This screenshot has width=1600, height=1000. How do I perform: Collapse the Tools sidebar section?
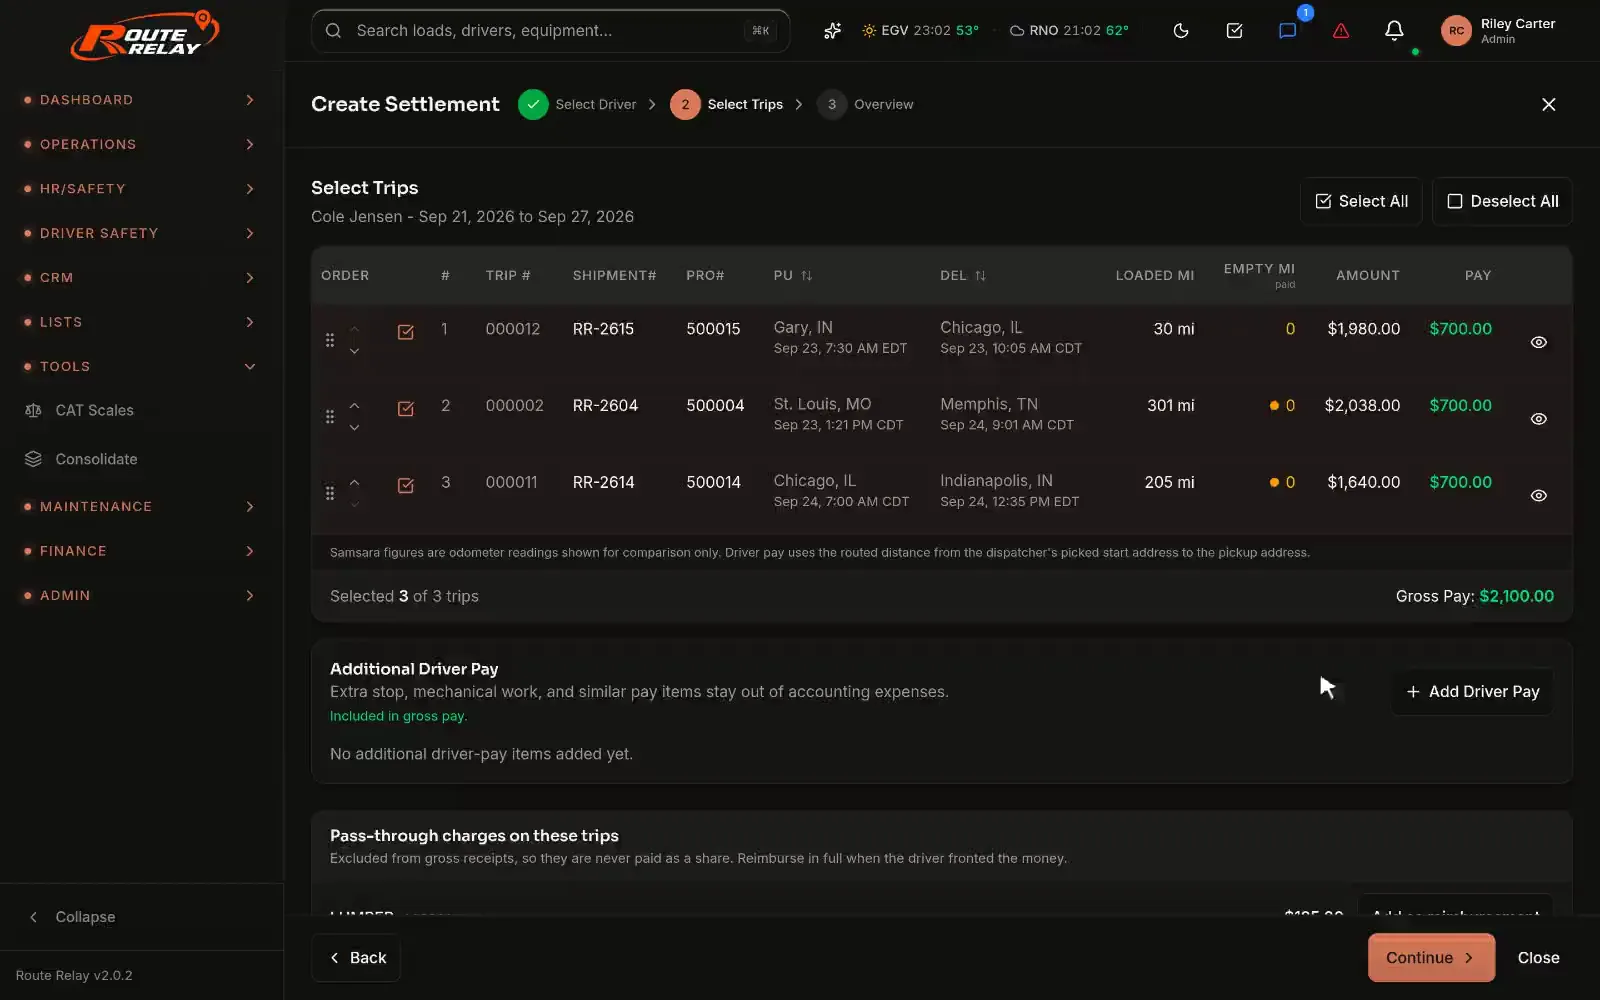click(x=140, y=367)
